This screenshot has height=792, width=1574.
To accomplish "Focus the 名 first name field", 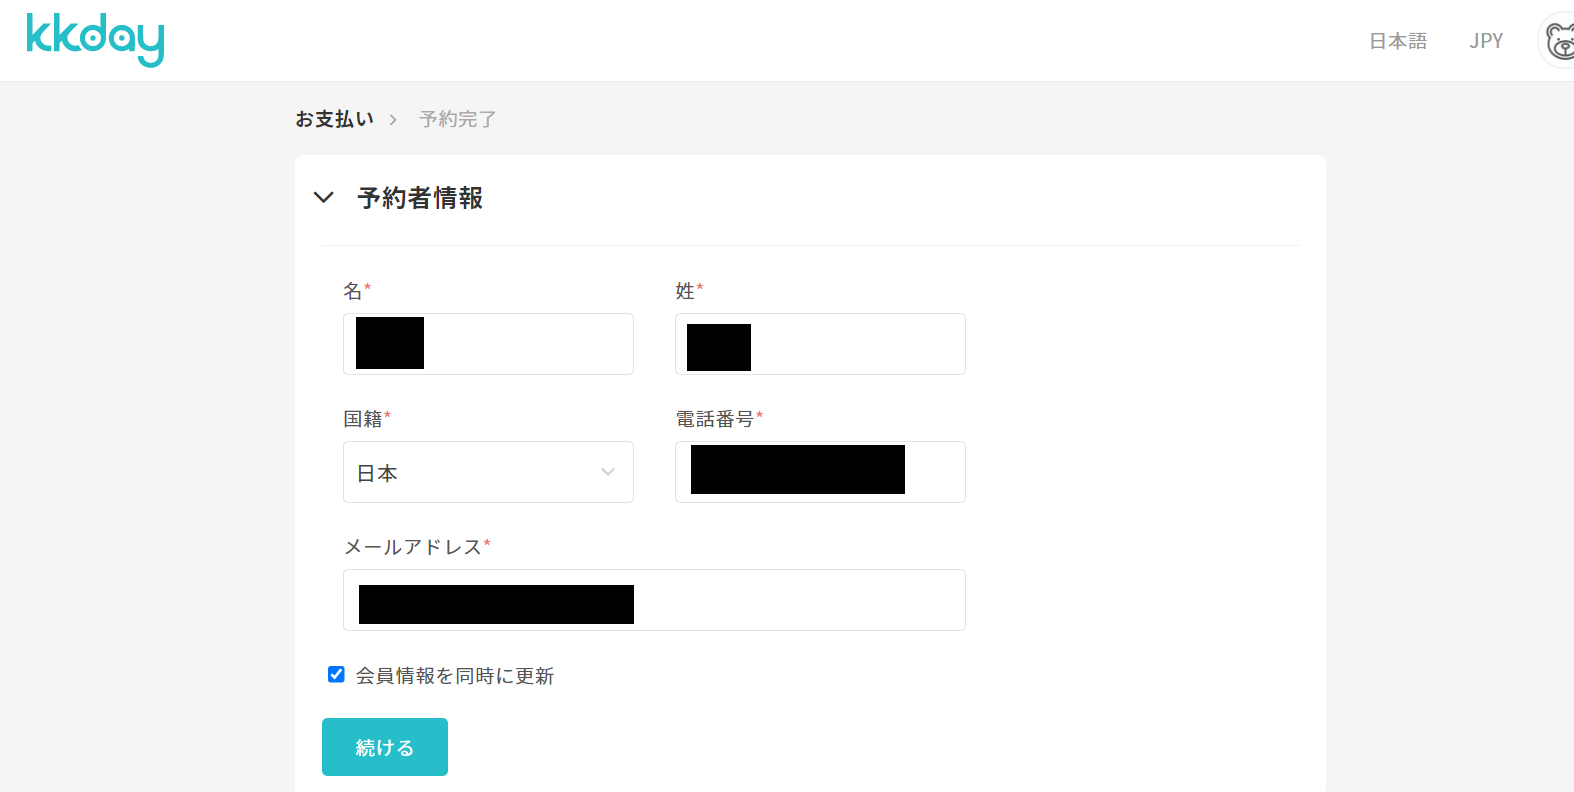I will (x=488, y=344).
